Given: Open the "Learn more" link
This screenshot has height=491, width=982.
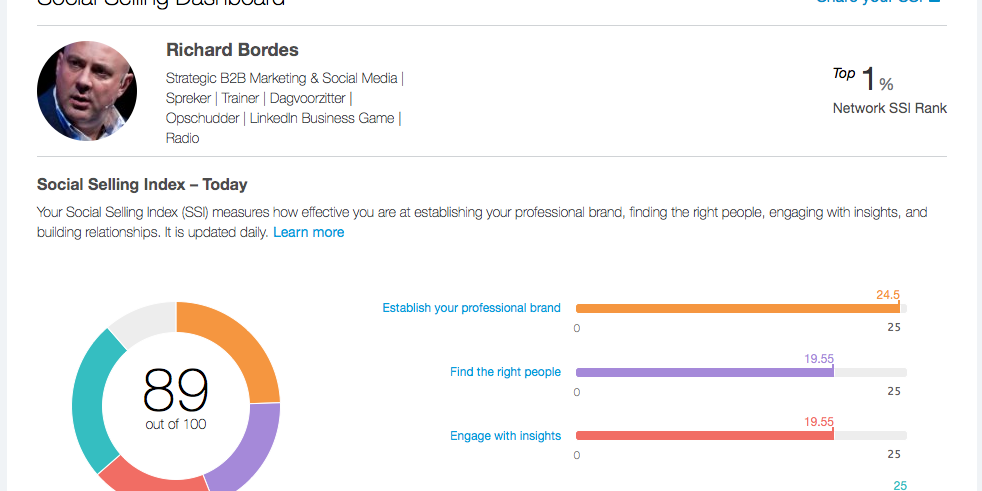Looking at the screenshot, I should [x=308, y=232].
